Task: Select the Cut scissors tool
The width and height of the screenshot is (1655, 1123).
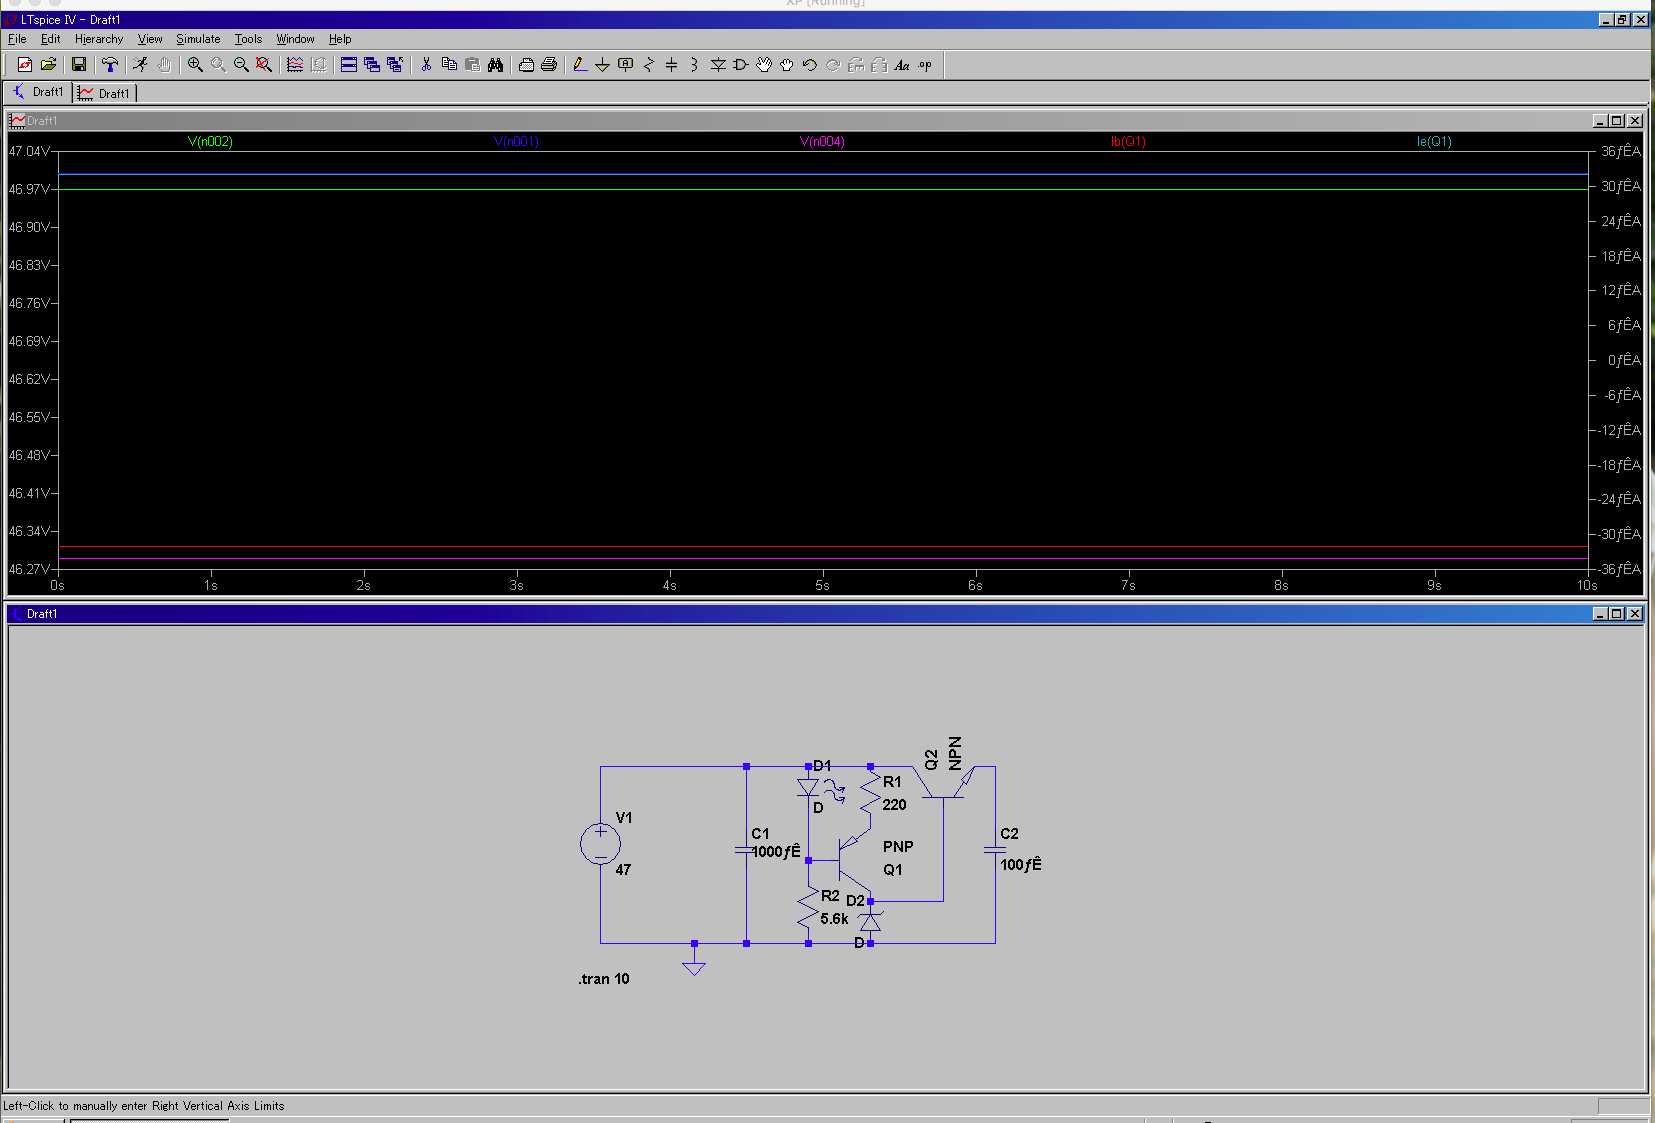Action: 426,65
